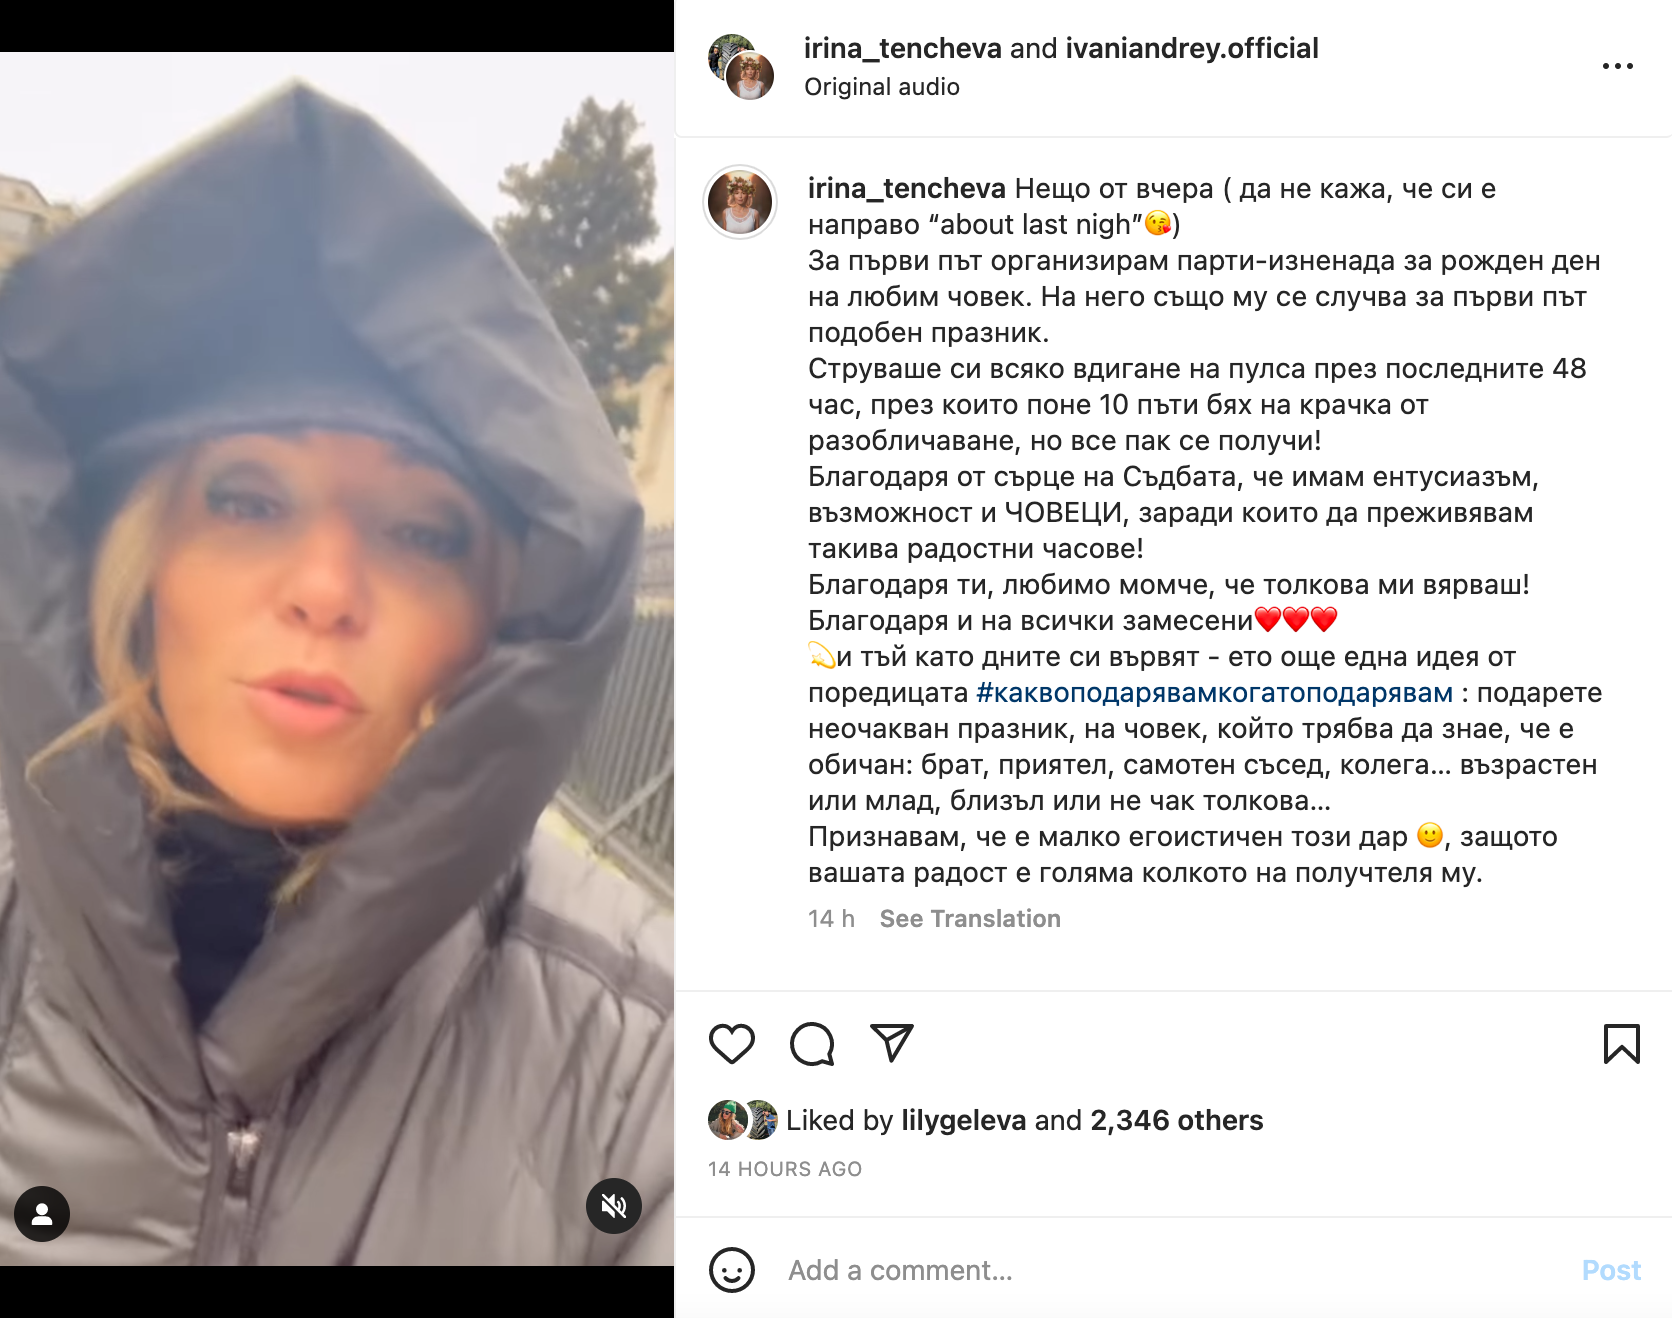The image size is (1672, 1318).
Task: Open the three-dot more options menu
Action: (x=1617, y=66)
